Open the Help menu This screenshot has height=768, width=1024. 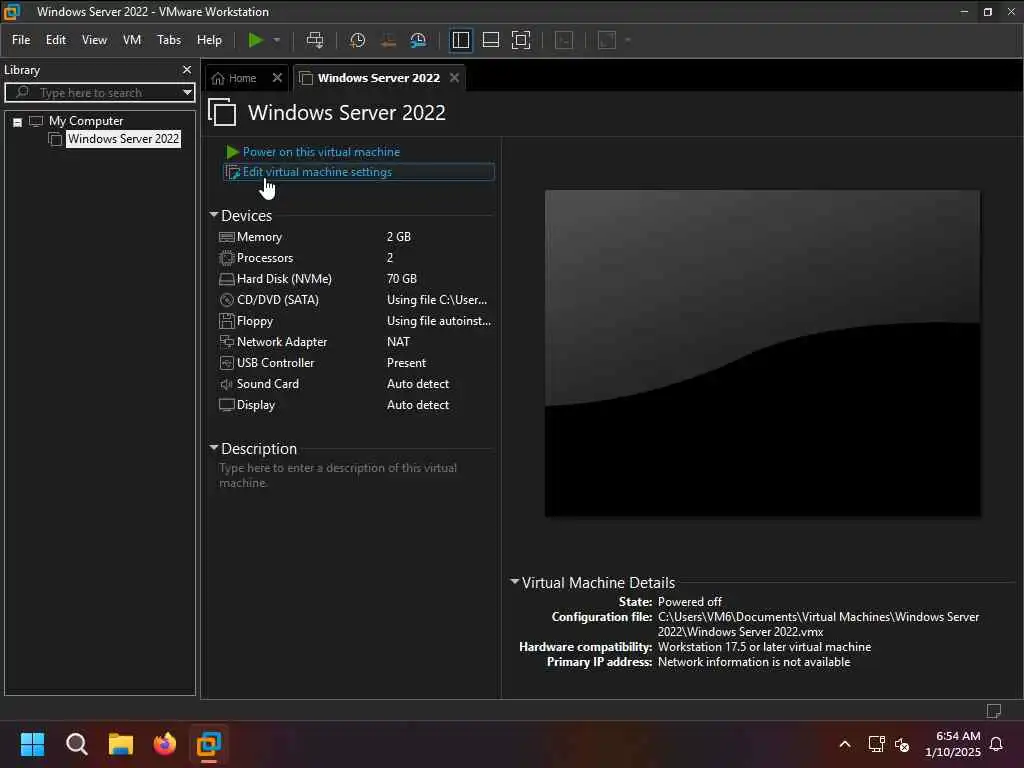point(209,40)
